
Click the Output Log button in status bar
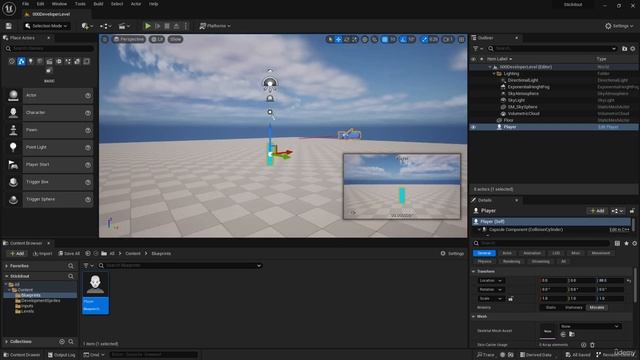click(x=62, y=355)
